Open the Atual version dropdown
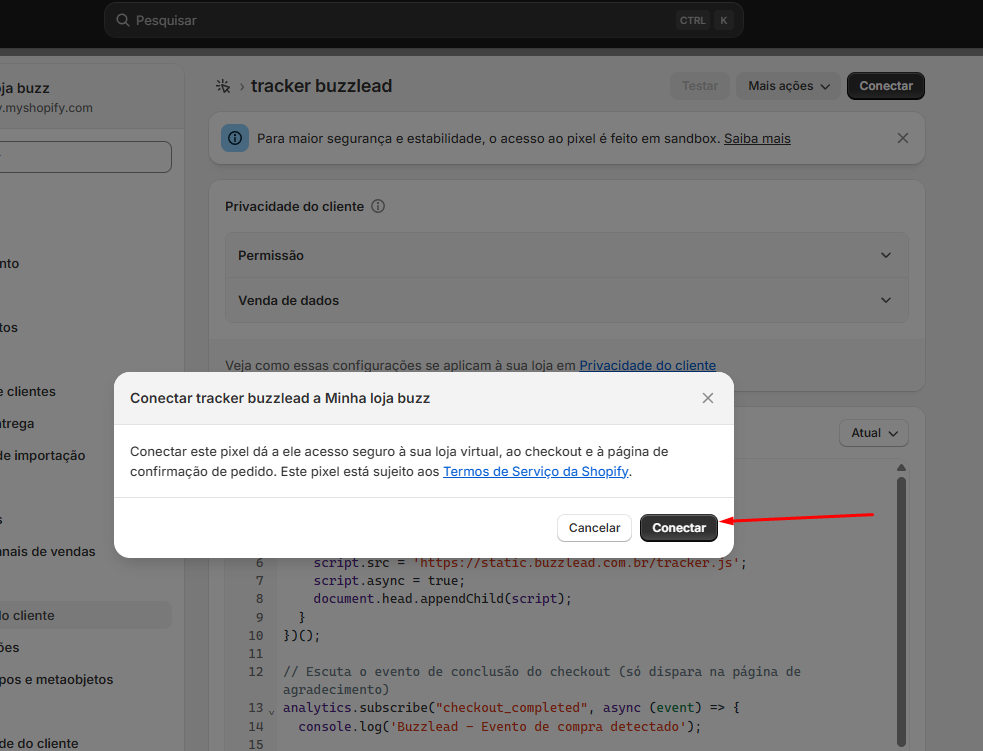The image size is (983, 751). [874, 433]
